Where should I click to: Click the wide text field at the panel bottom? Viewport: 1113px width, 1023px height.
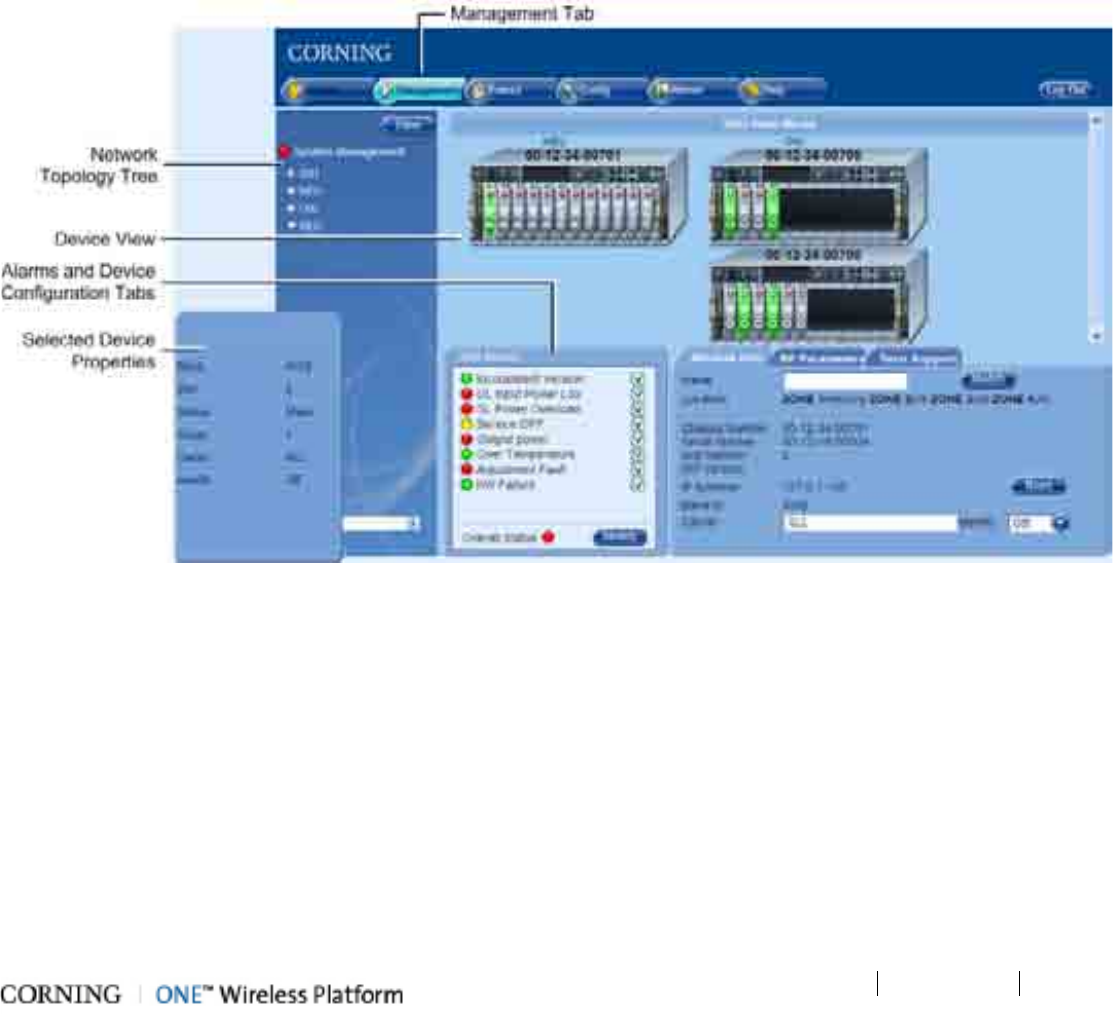(x=871, y=523)
